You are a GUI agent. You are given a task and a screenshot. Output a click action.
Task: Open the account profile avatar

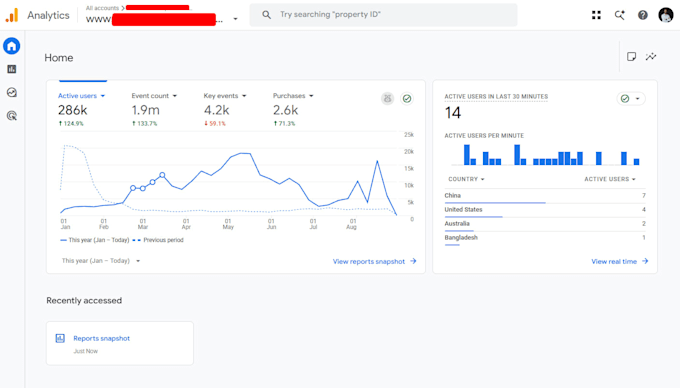click(x=666, y=15)
